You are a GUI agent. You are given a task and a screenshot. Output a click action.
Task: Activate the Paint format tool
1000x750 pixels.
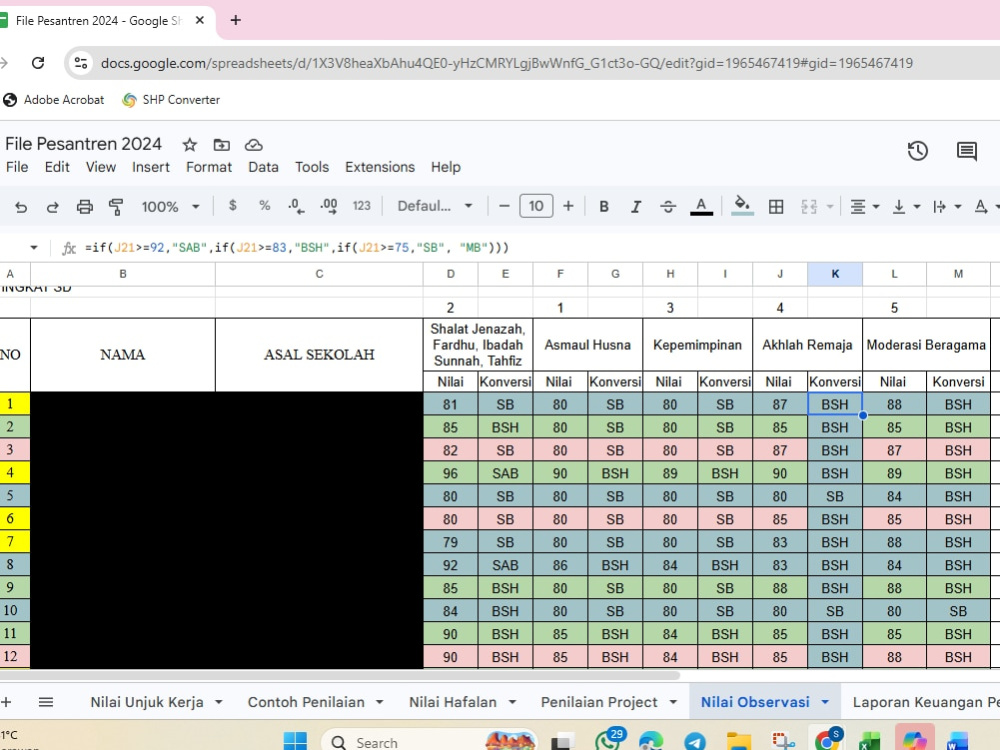click(116, 207)
